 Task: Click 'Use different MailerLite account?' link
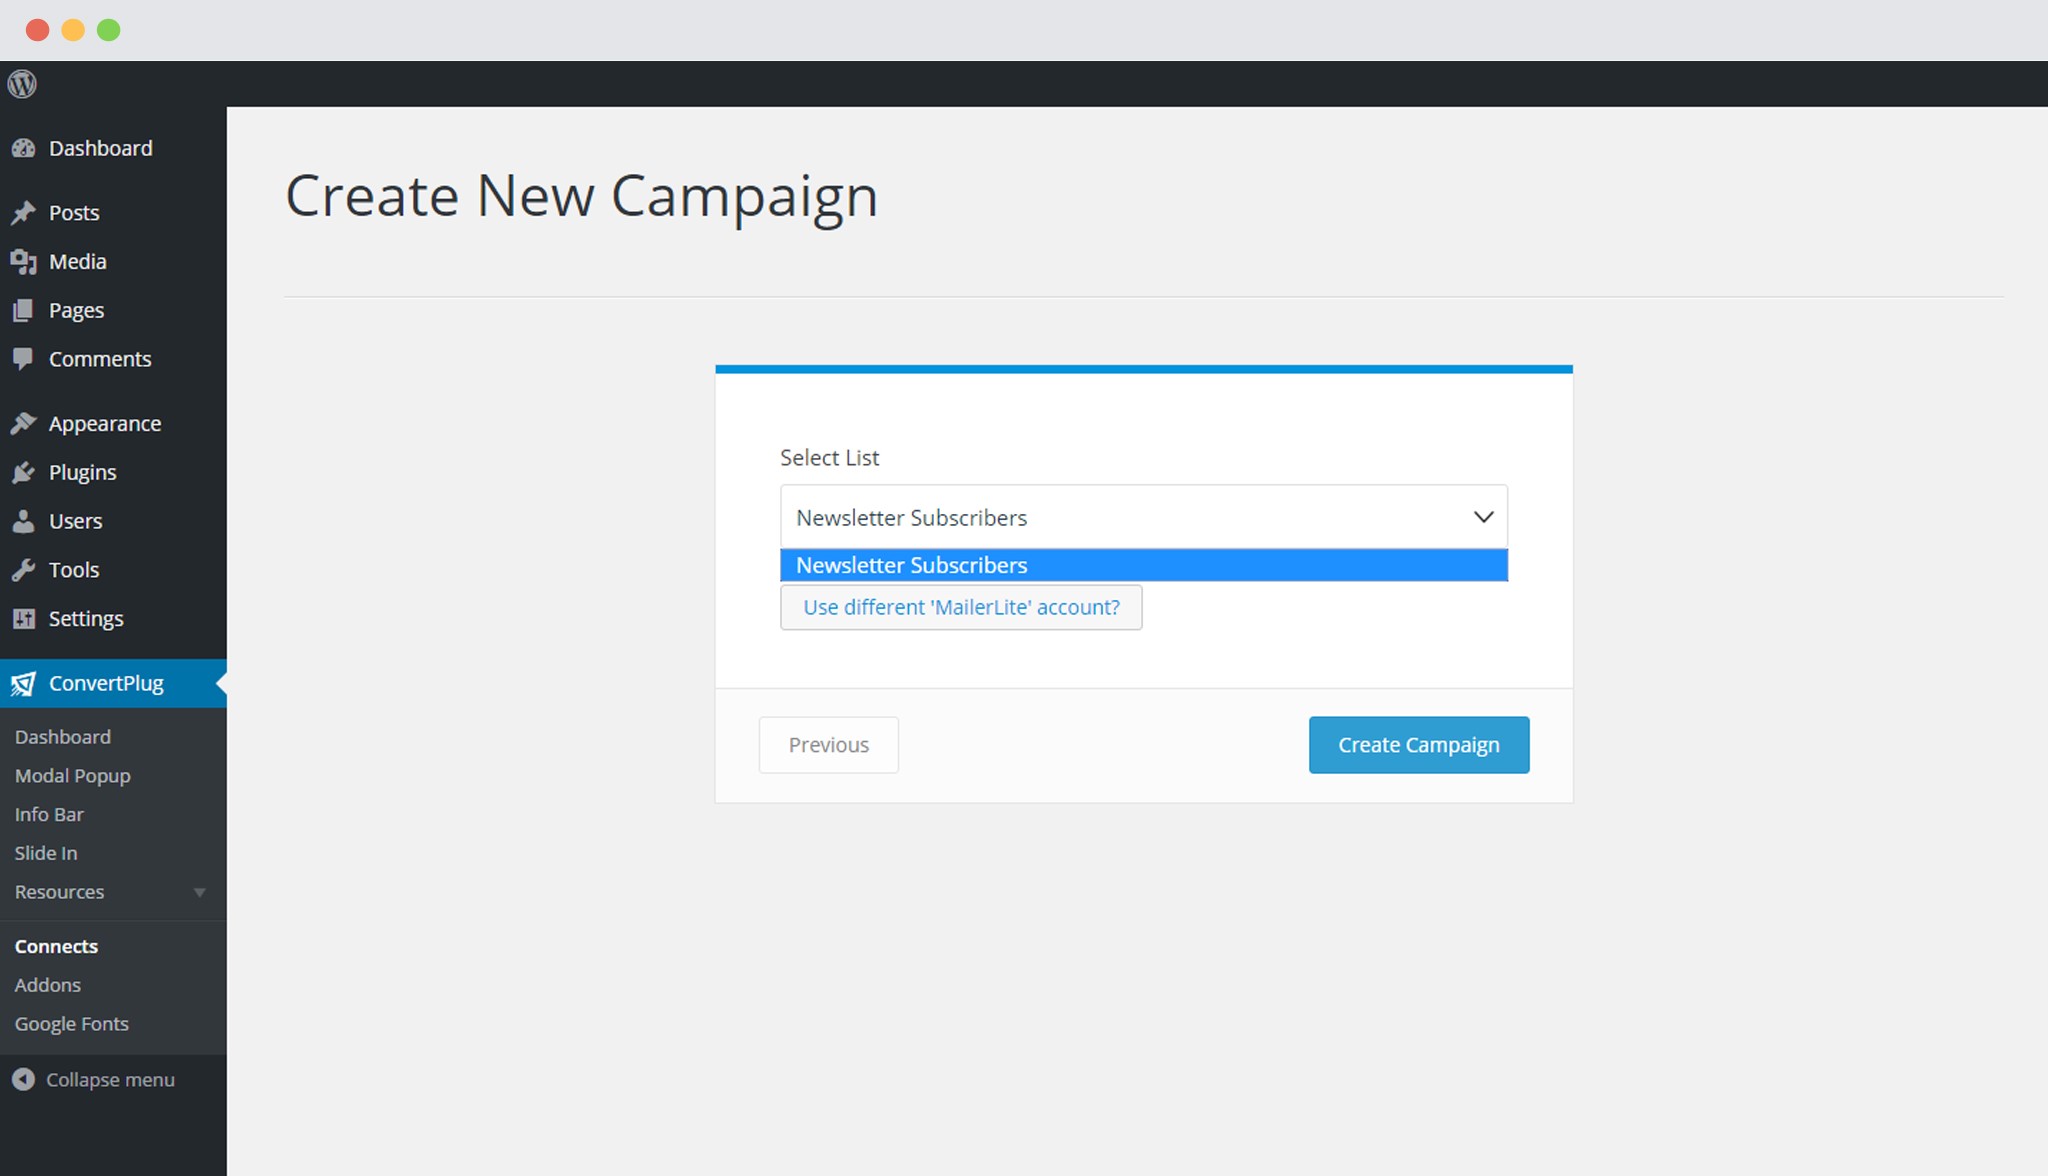[x=961, y=606]
